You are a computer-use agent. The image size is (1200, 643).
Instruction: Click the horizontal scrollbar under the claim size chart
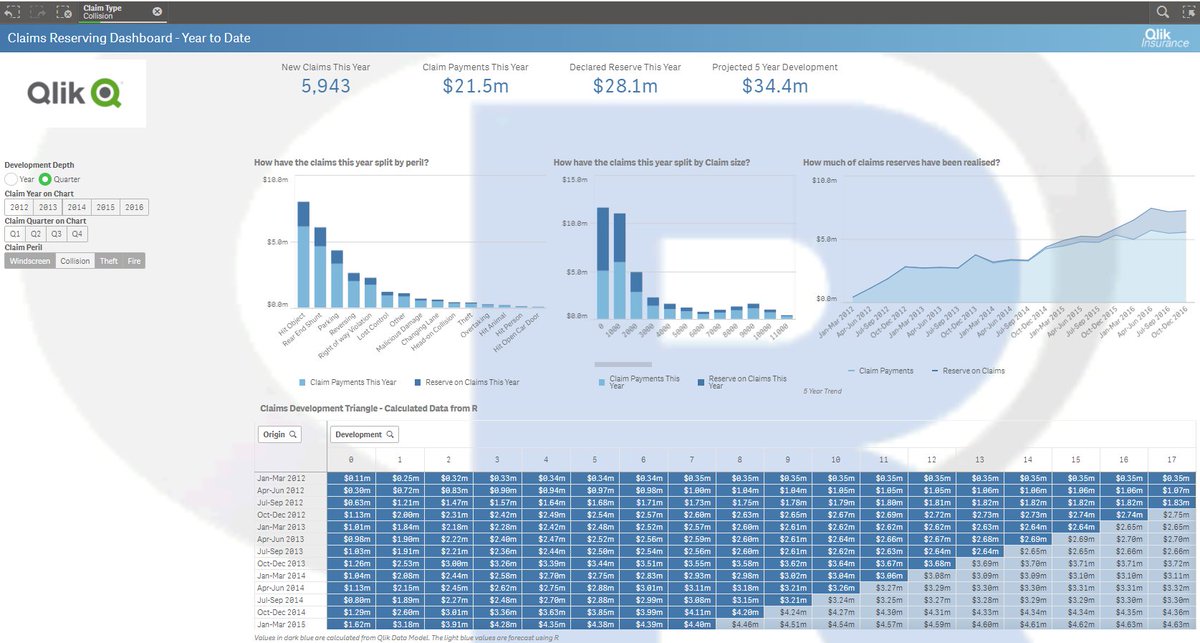click(623, 364)
